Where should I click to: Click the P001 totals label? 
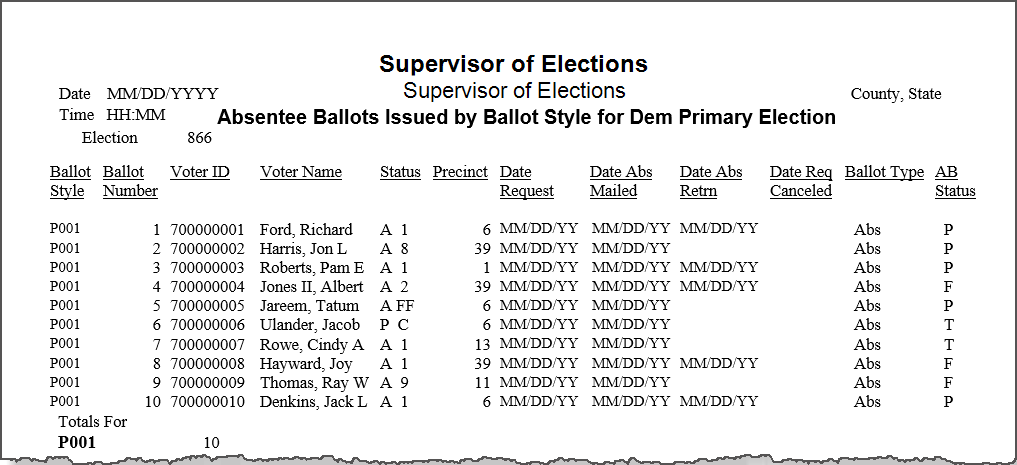77,442
